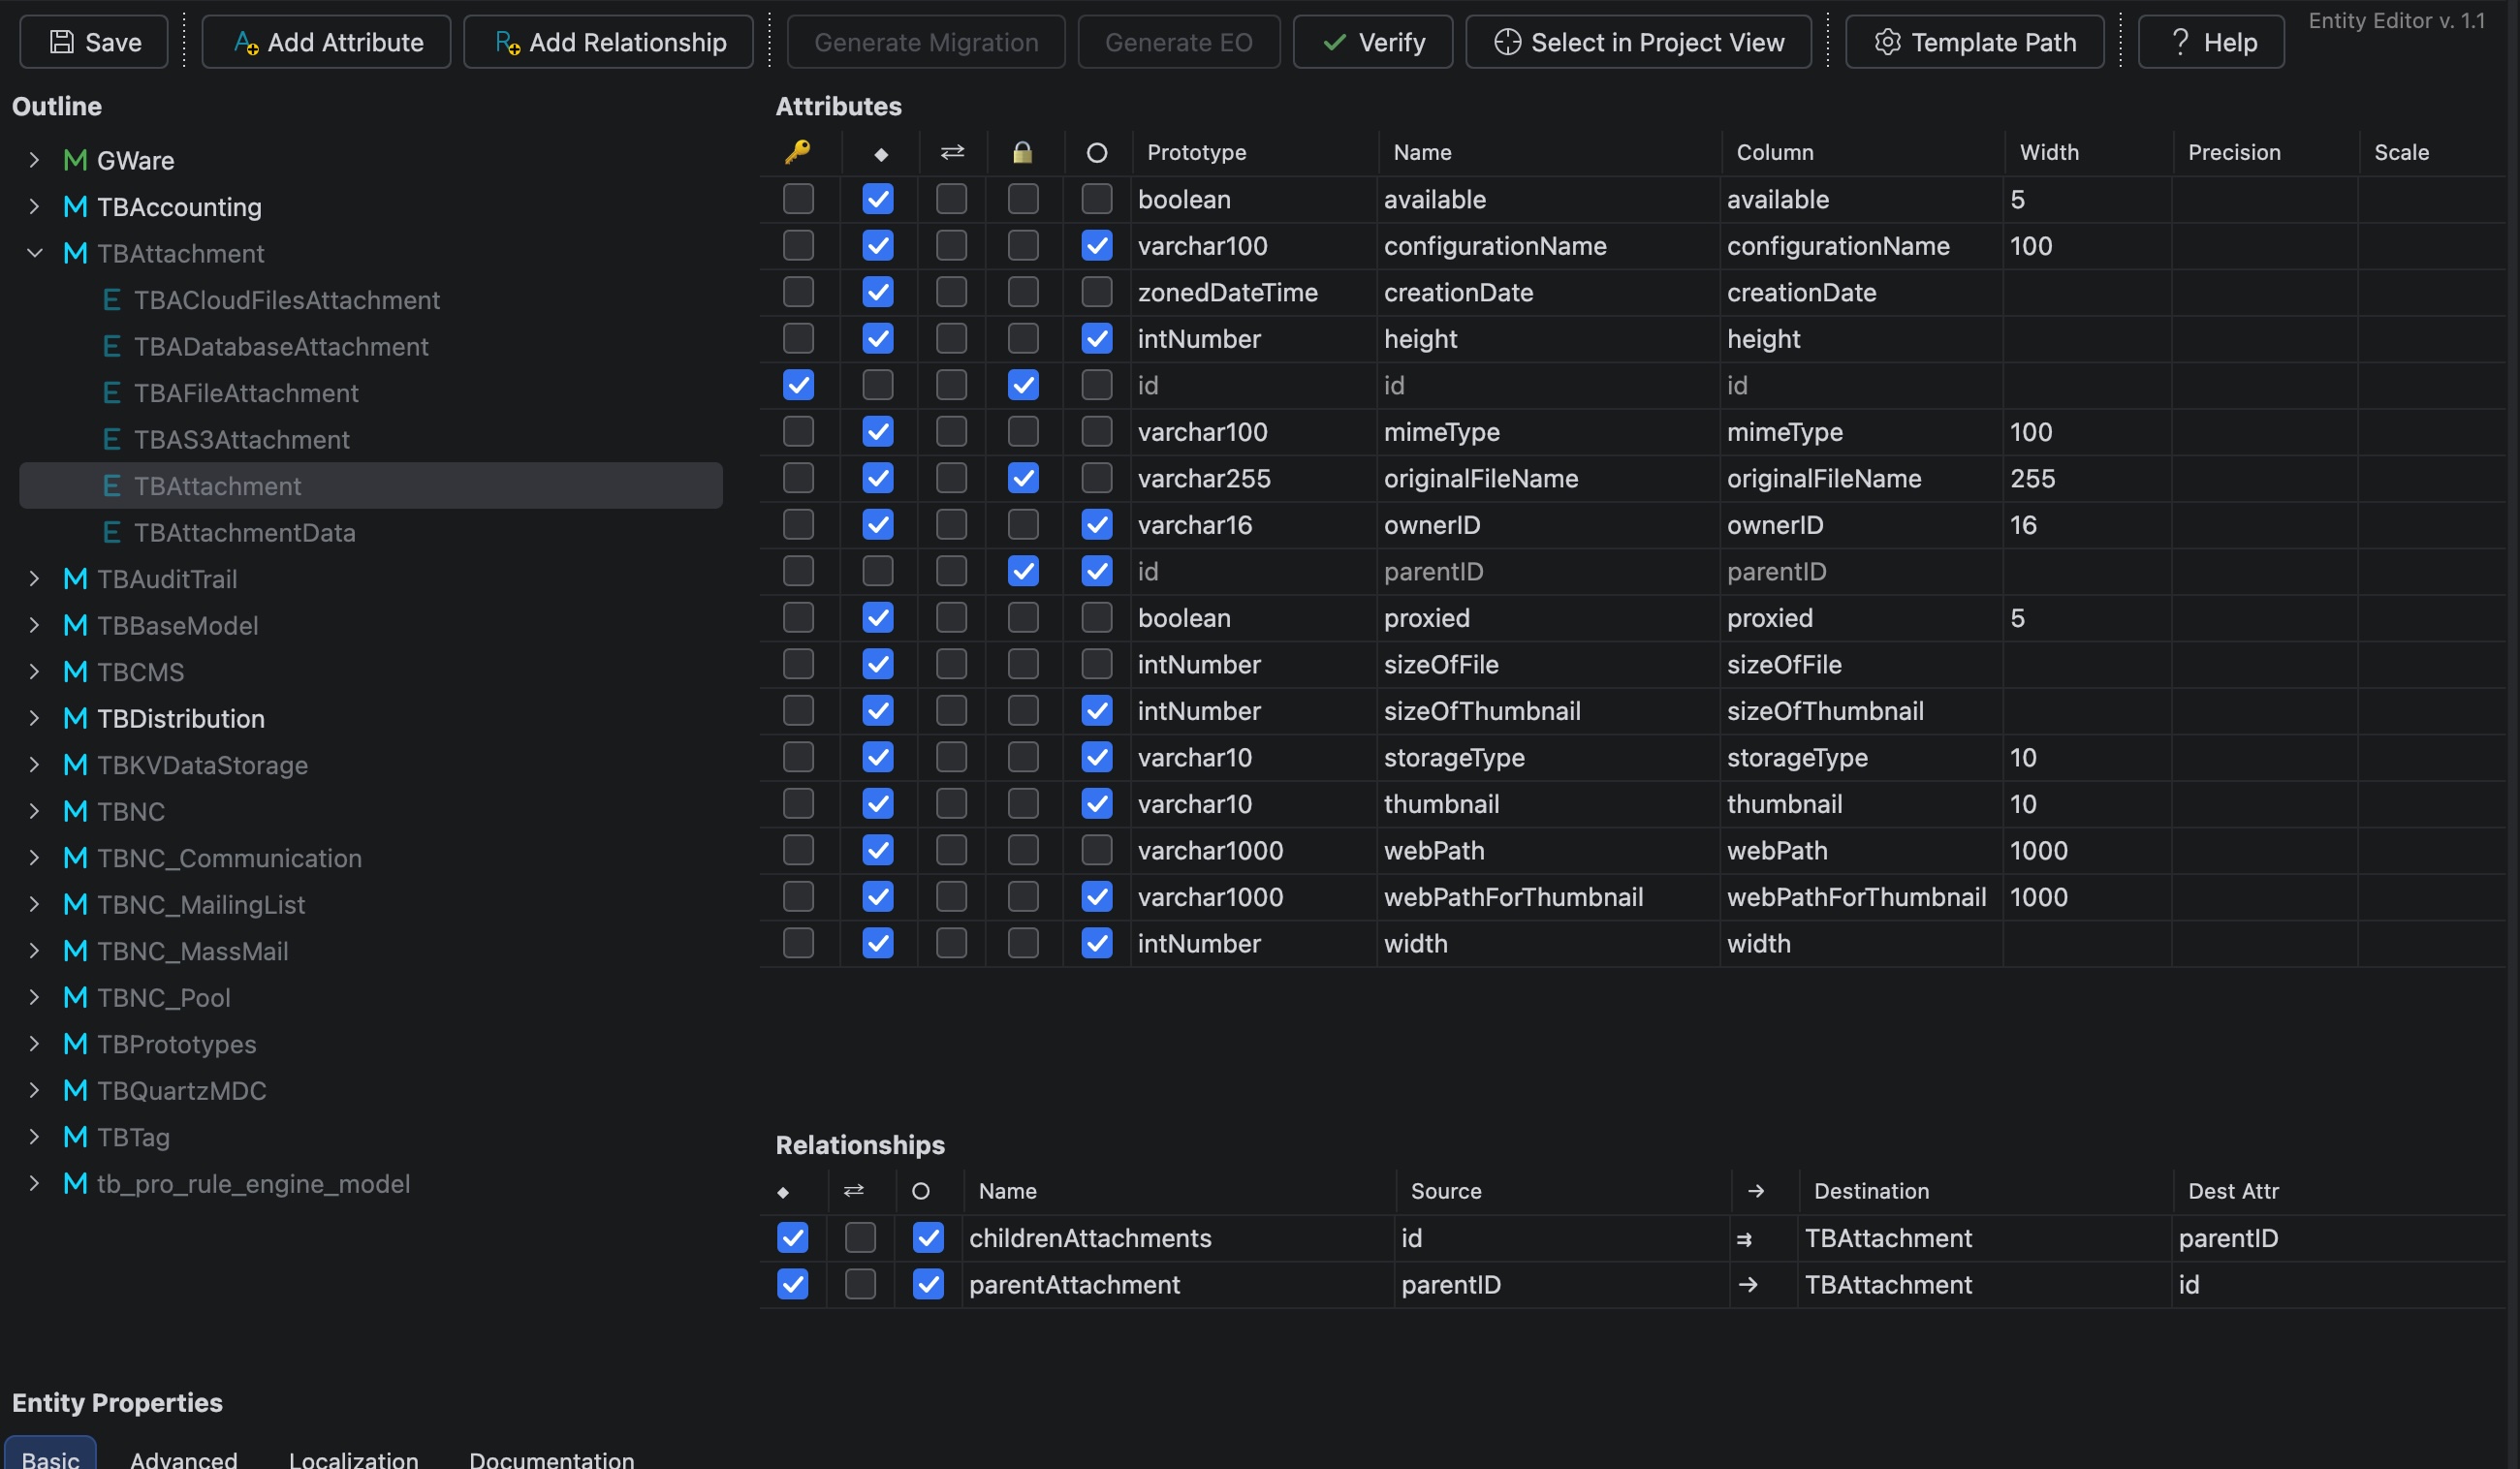Expand the TBBaseModel model node

34,626
